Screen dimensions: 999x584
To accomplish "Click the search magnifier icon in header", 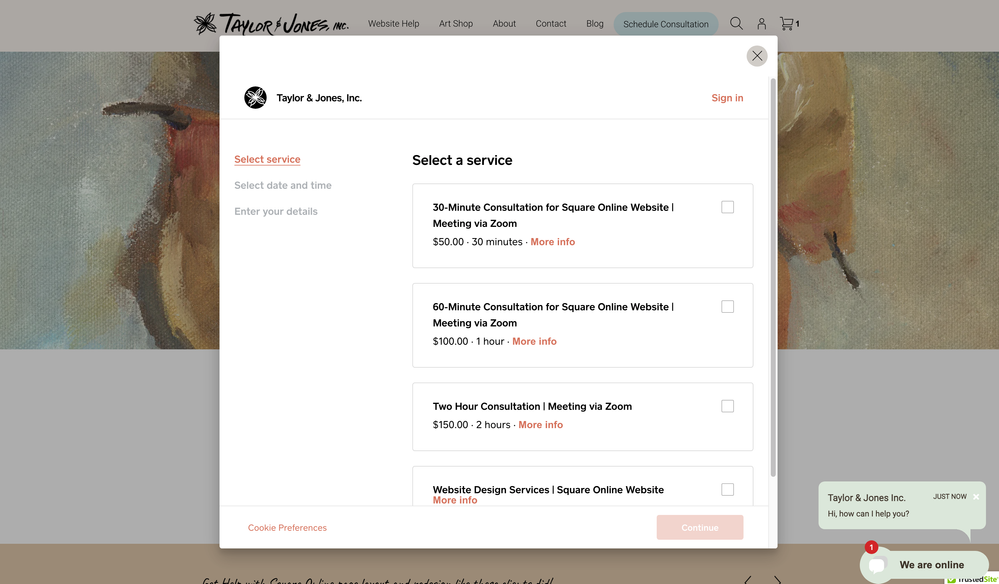I will click(736, 23).
